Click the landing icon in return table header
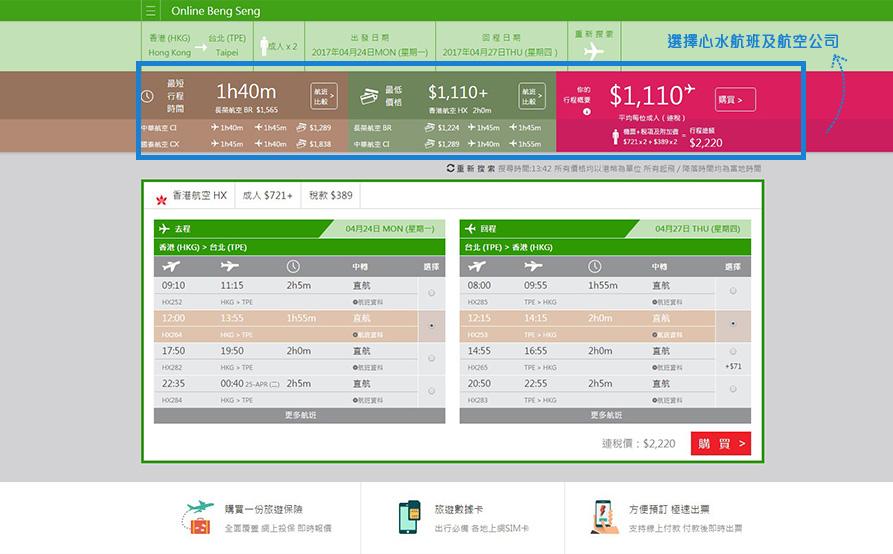Viewport: 893px width, 554px height. 534,266
